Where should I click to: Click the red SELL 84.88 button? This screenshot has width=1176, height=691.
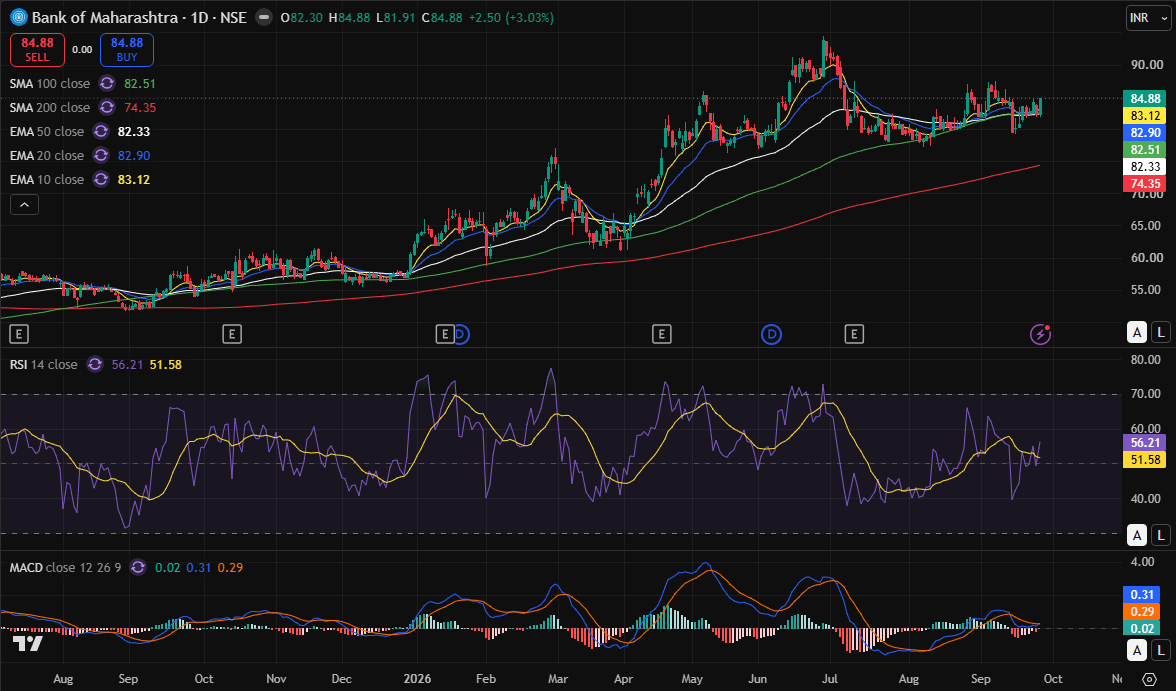[38, 50]
